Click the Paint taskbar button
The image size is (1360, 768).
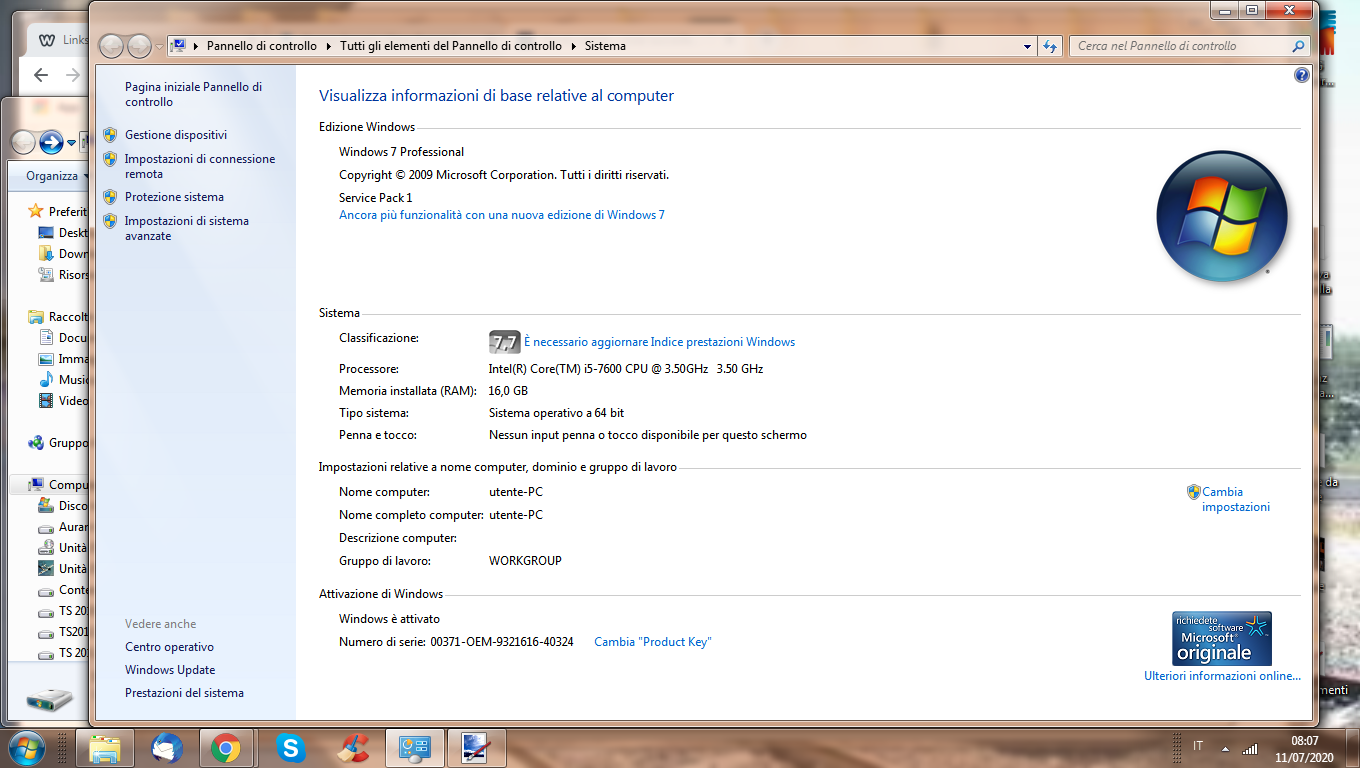pyautogui.click(x=476, y=748)
